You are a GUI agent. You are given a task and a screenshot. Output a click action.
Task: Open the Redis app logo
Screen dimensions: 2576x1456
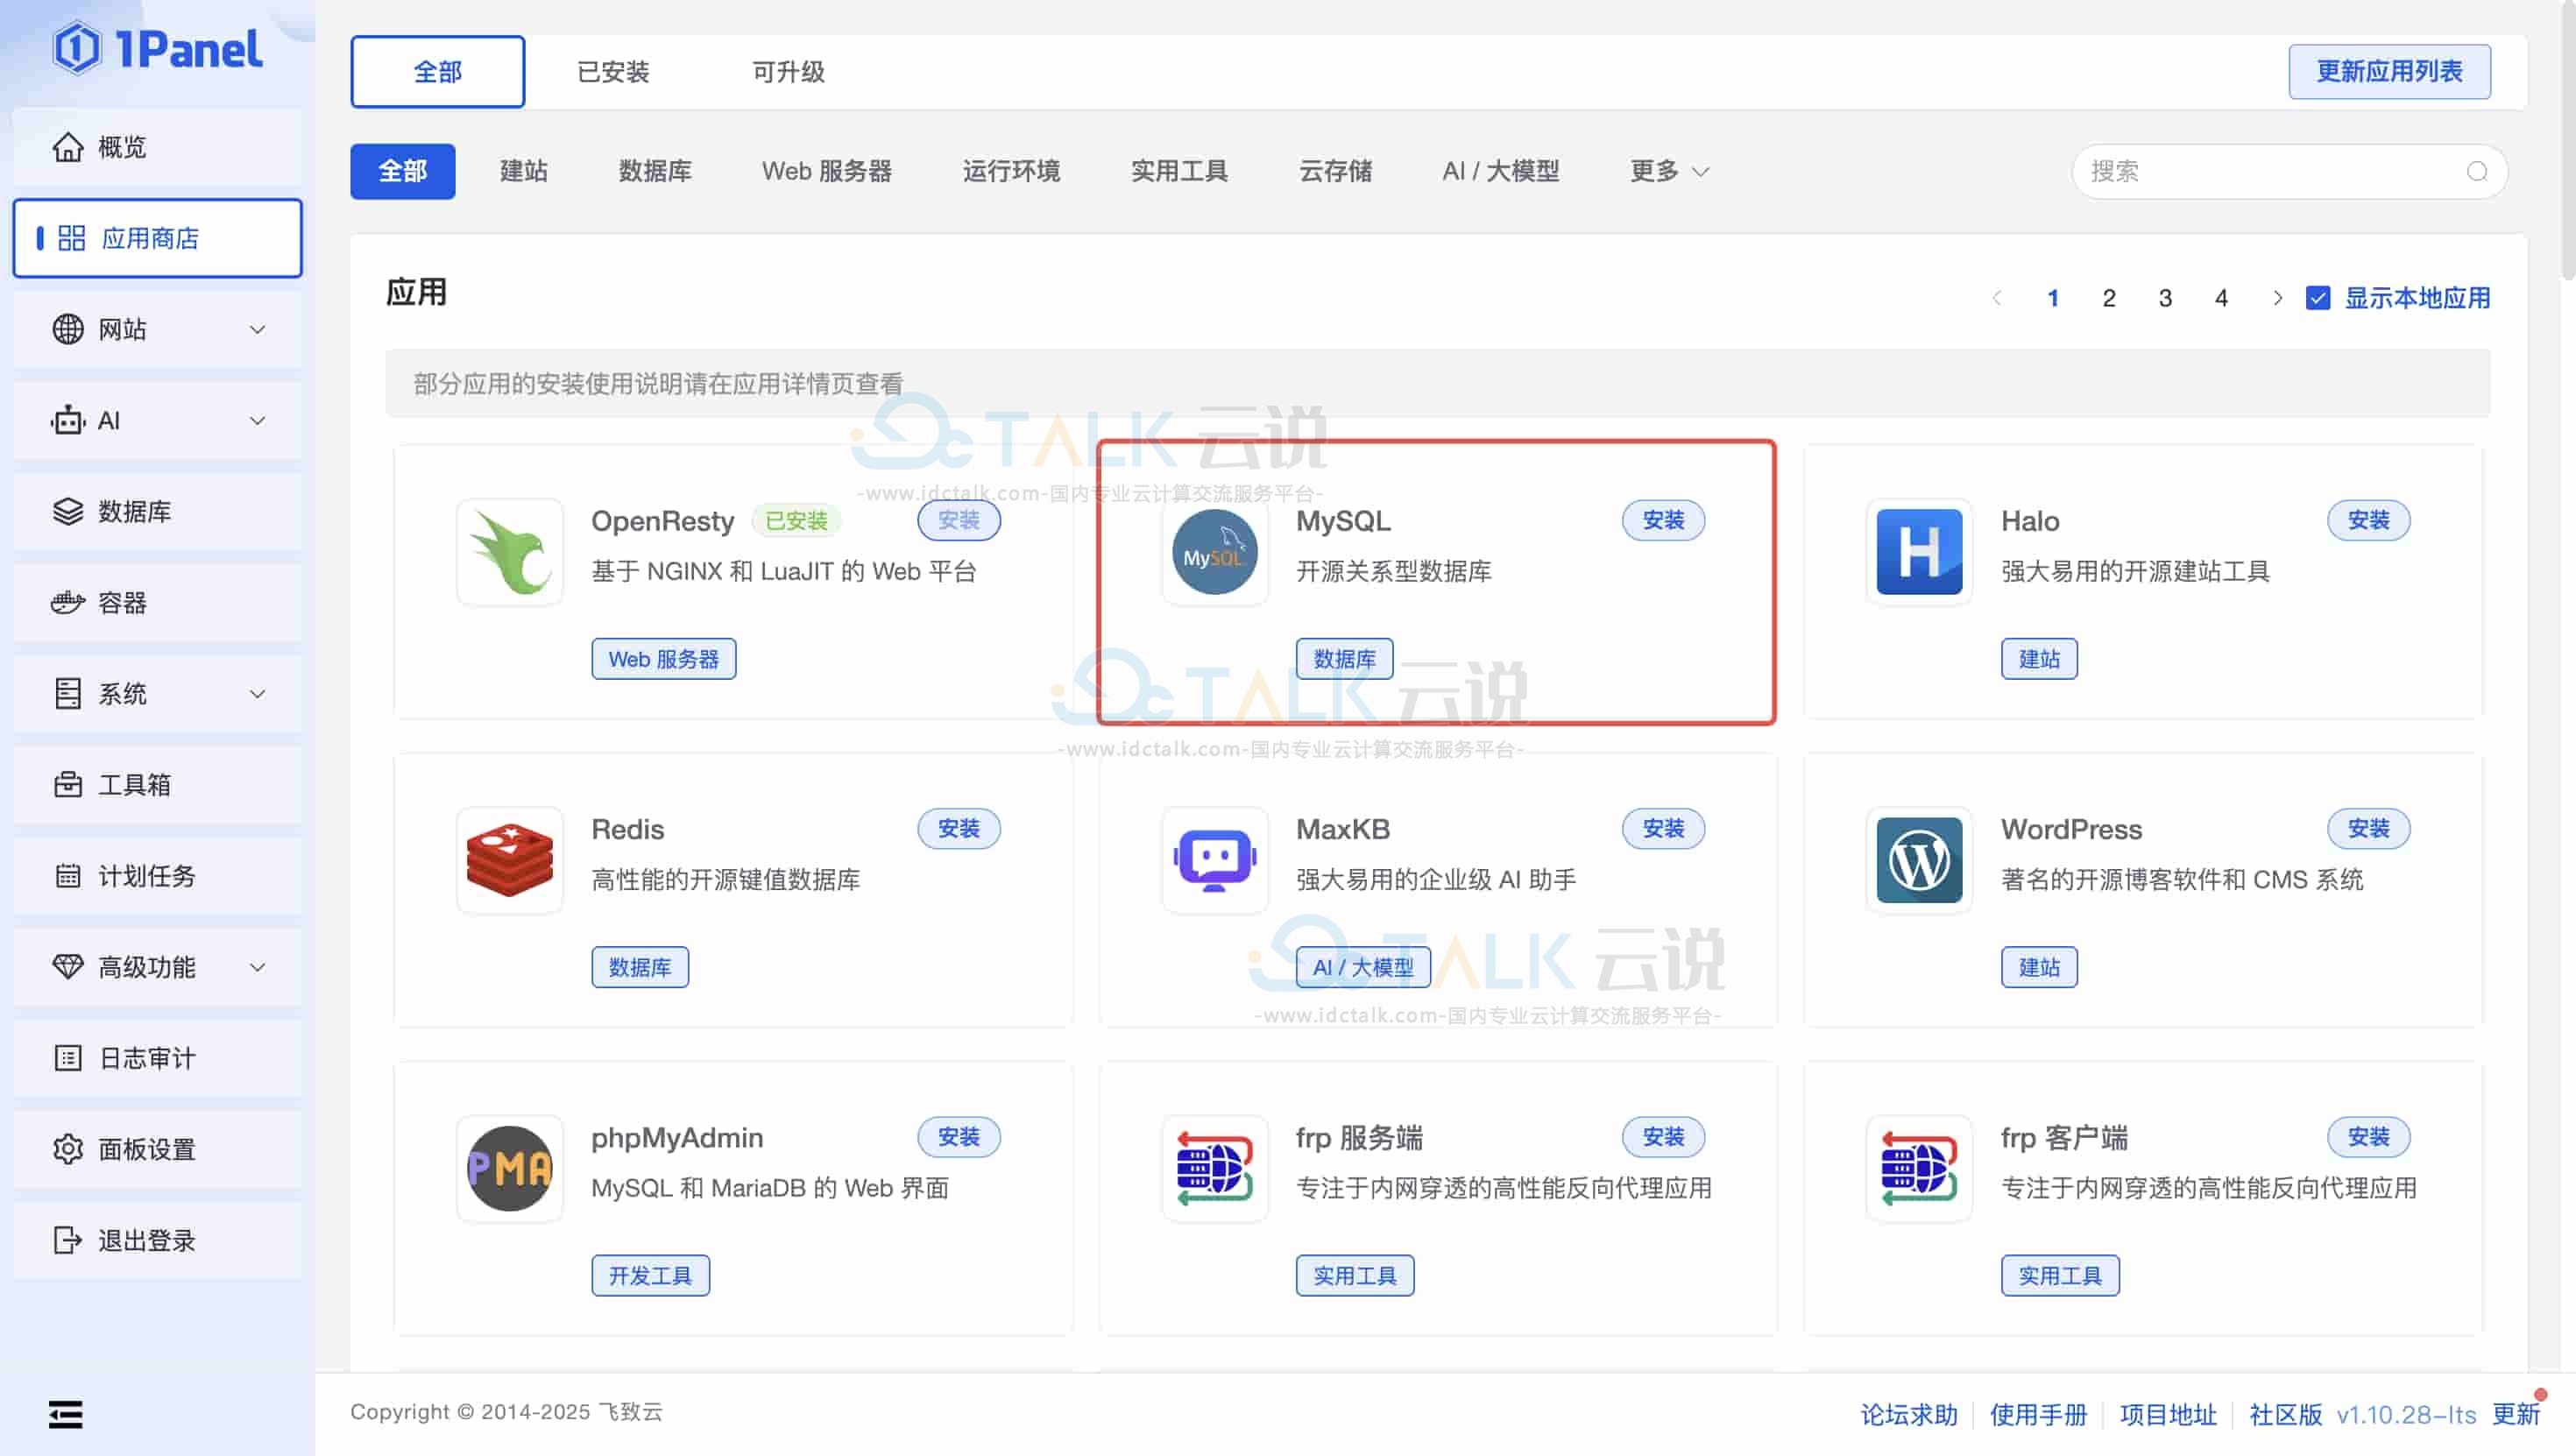click(510, 860)
